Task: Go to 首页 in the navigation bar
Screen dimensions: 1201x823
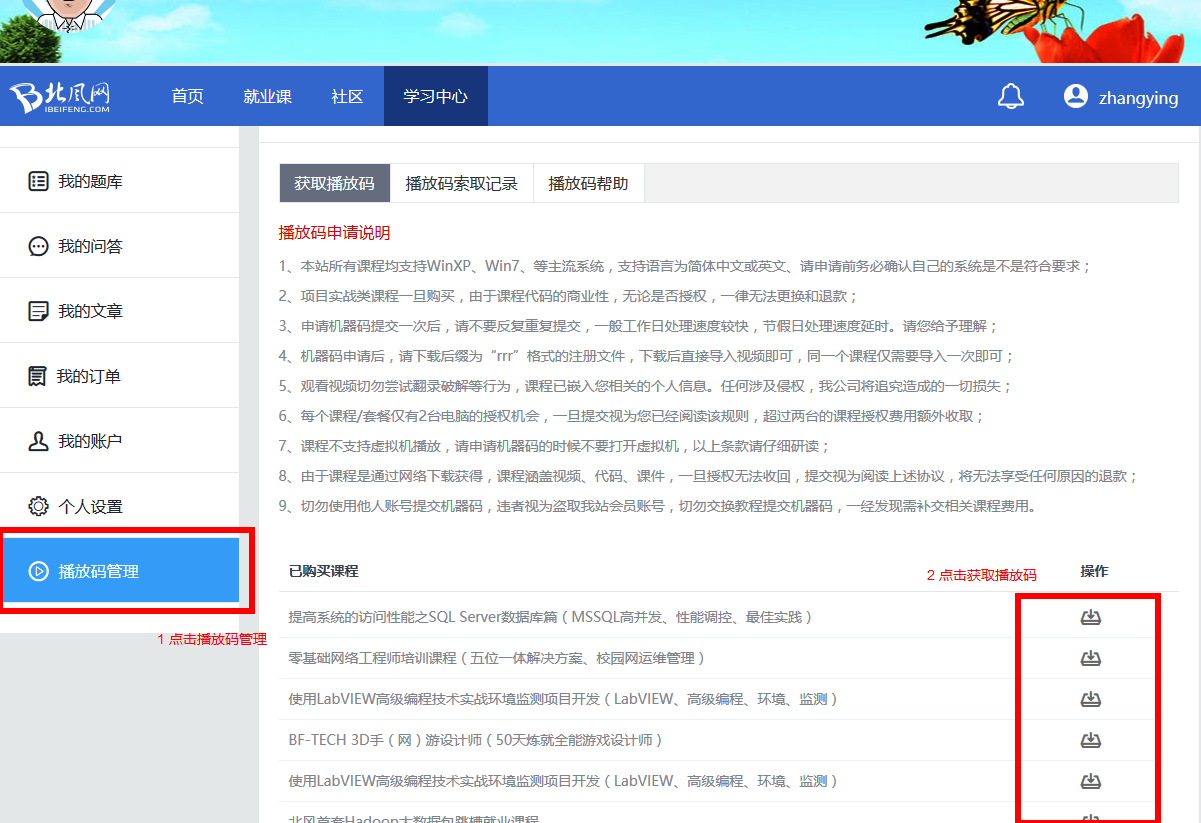Action: 187,96
